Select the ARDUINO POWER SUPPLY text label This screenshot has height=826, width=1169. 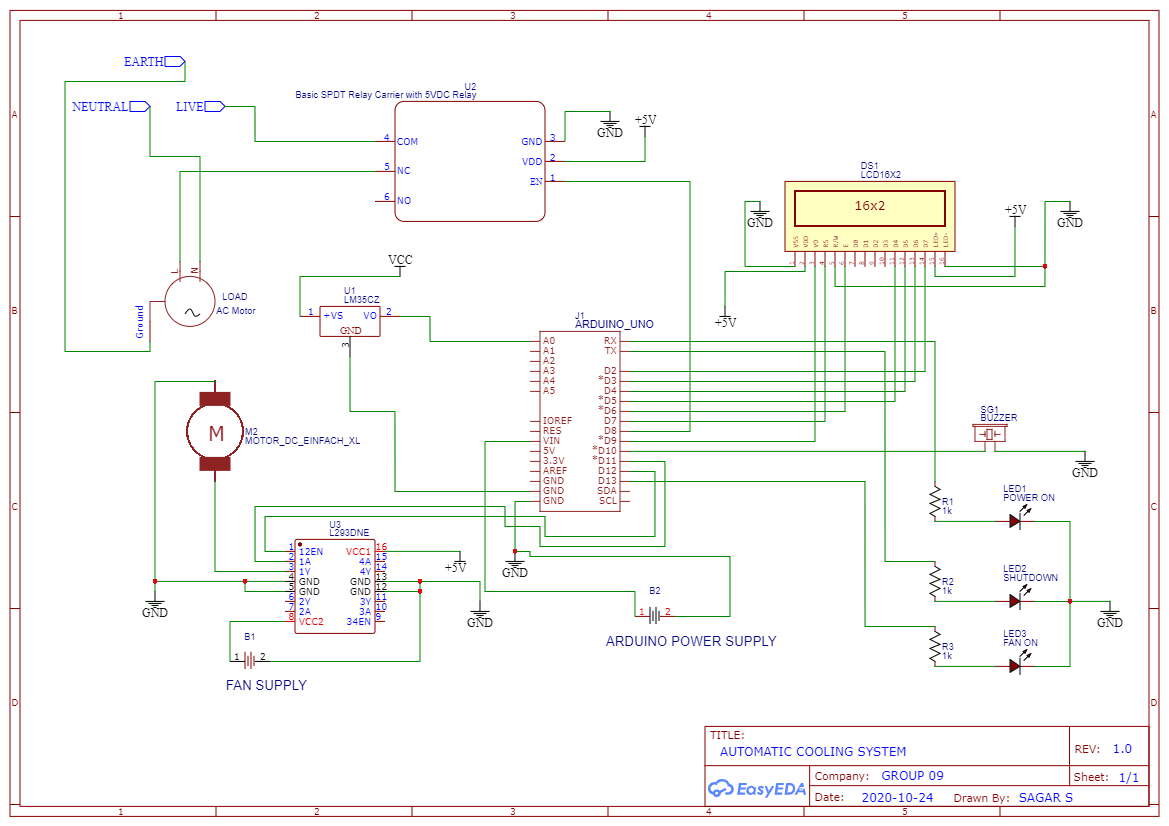690,641
